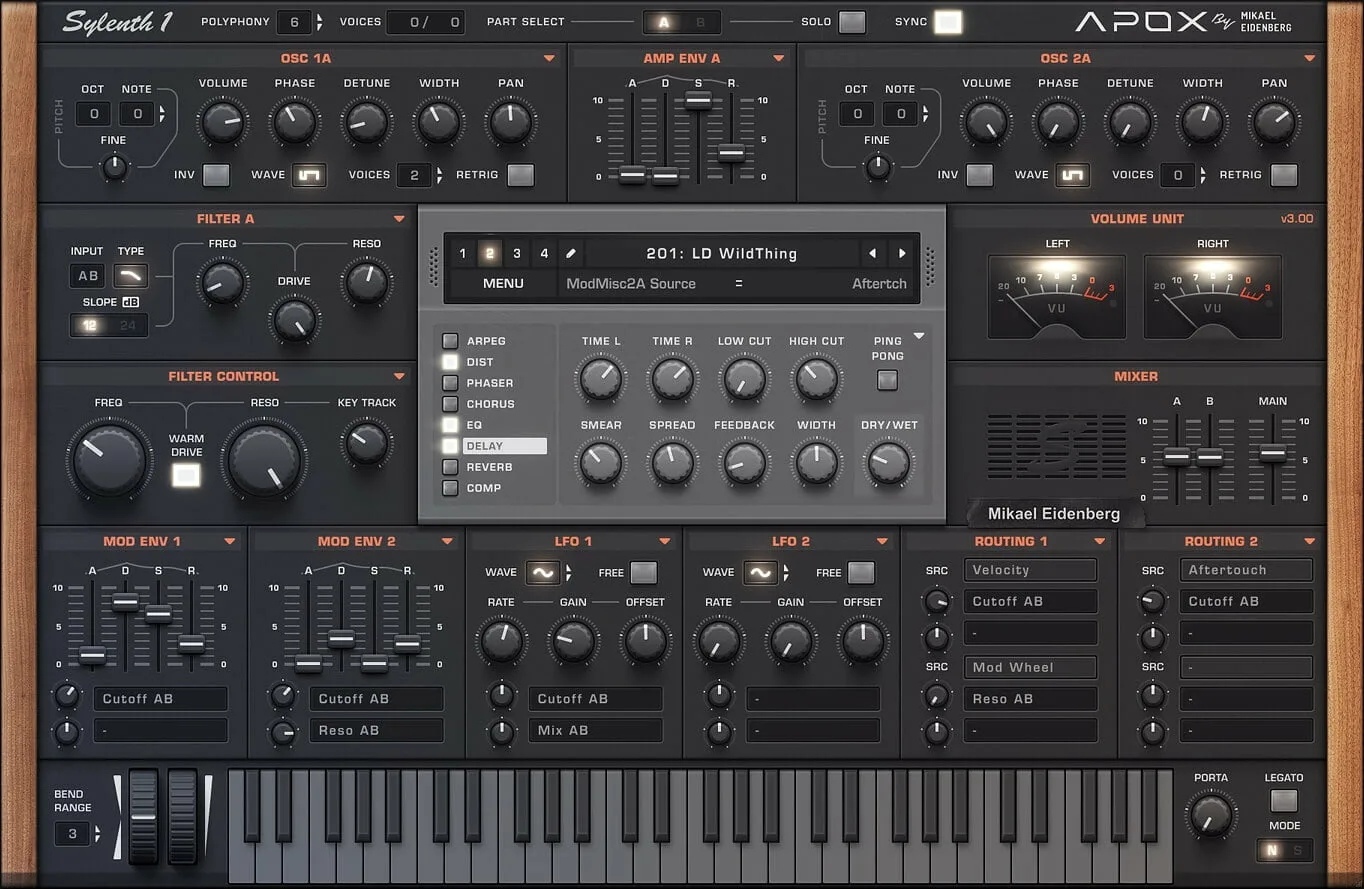Select the 12 dB filter slope
1364x889 pixels.
point(90,324)
